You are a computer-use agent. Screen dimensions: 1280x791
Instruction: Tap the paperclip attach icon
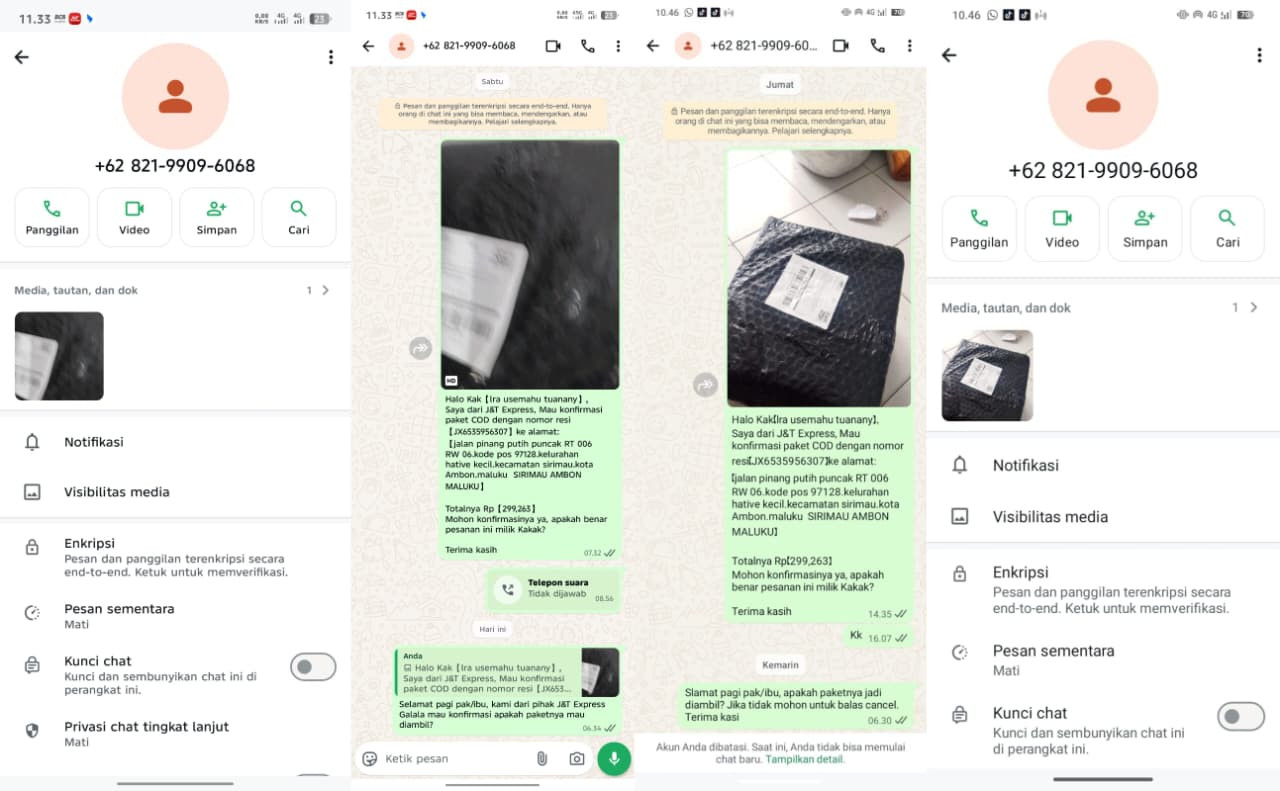click(542, 759)
